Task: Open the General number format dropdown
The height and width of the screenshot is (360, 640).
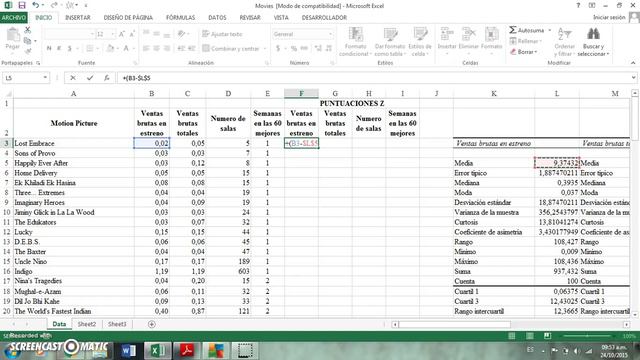Action: tap(330, 34)
